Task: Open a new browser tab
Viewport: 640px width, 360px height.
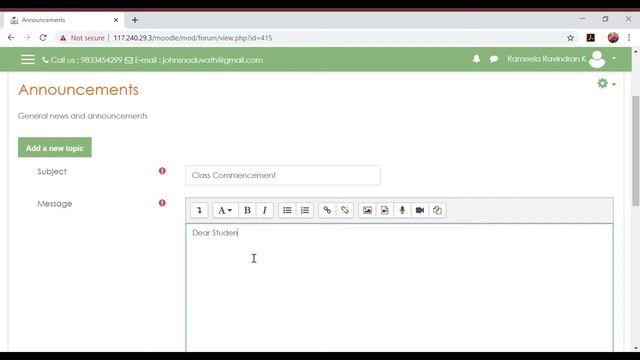Action: click(x=135, y=20)
